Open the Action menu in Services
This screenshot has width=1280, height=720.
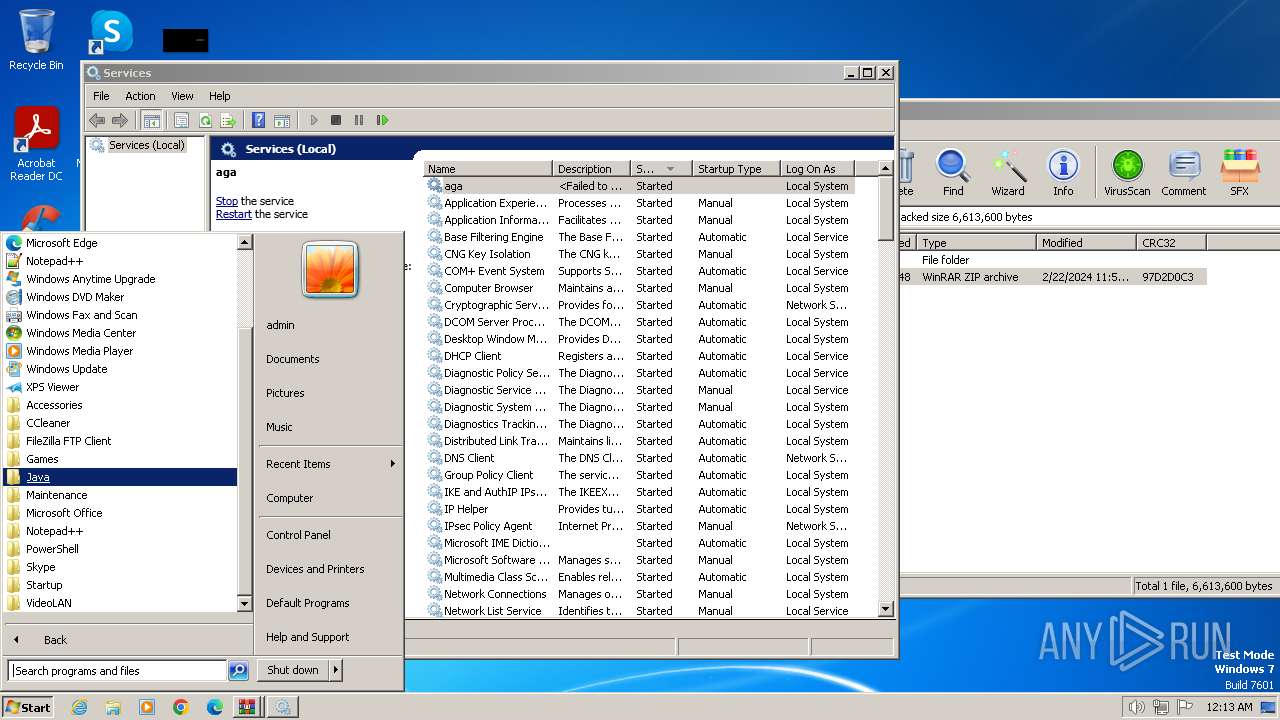point(140,96)
